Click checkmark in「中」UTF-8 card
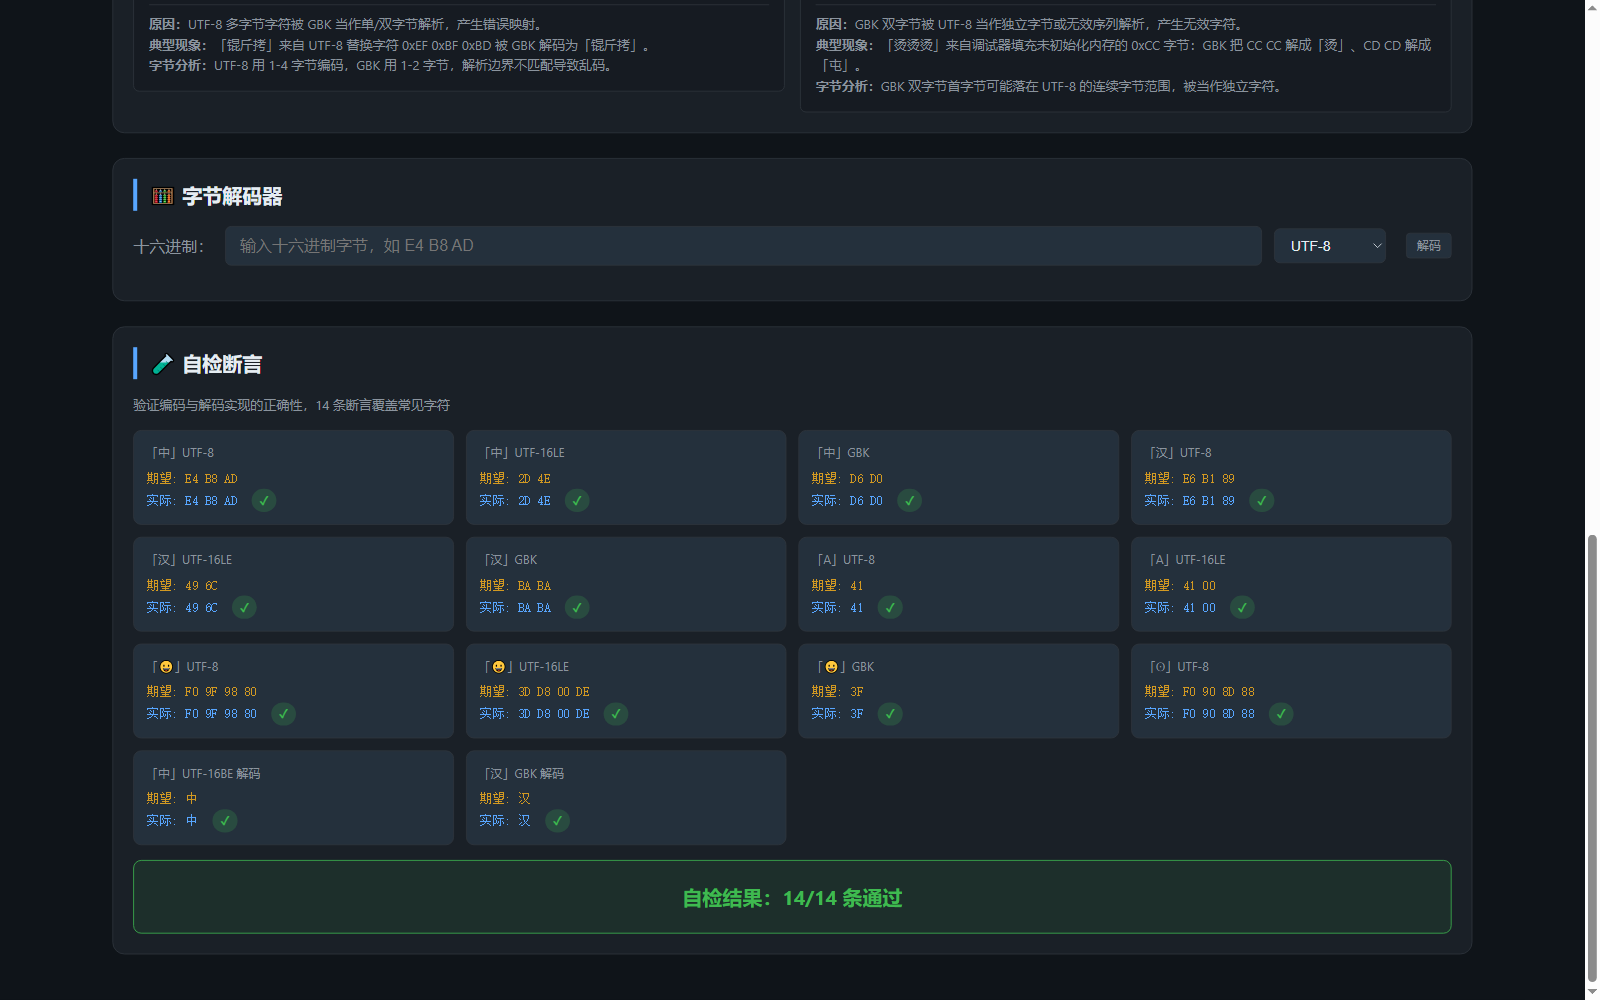The height and width of the screenshot is (1000, 1600). coord(264,501)
